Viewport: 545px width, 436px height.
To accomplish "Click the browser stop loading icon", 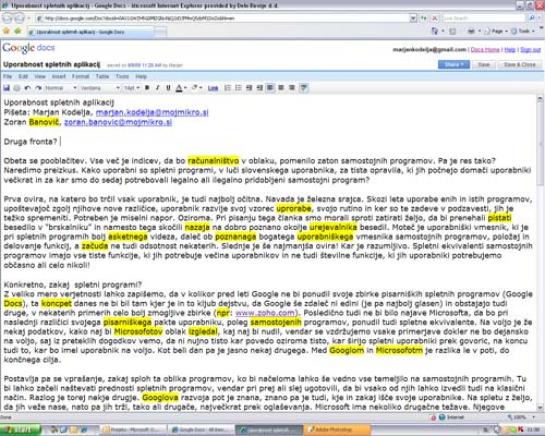I will click(434, 18).
